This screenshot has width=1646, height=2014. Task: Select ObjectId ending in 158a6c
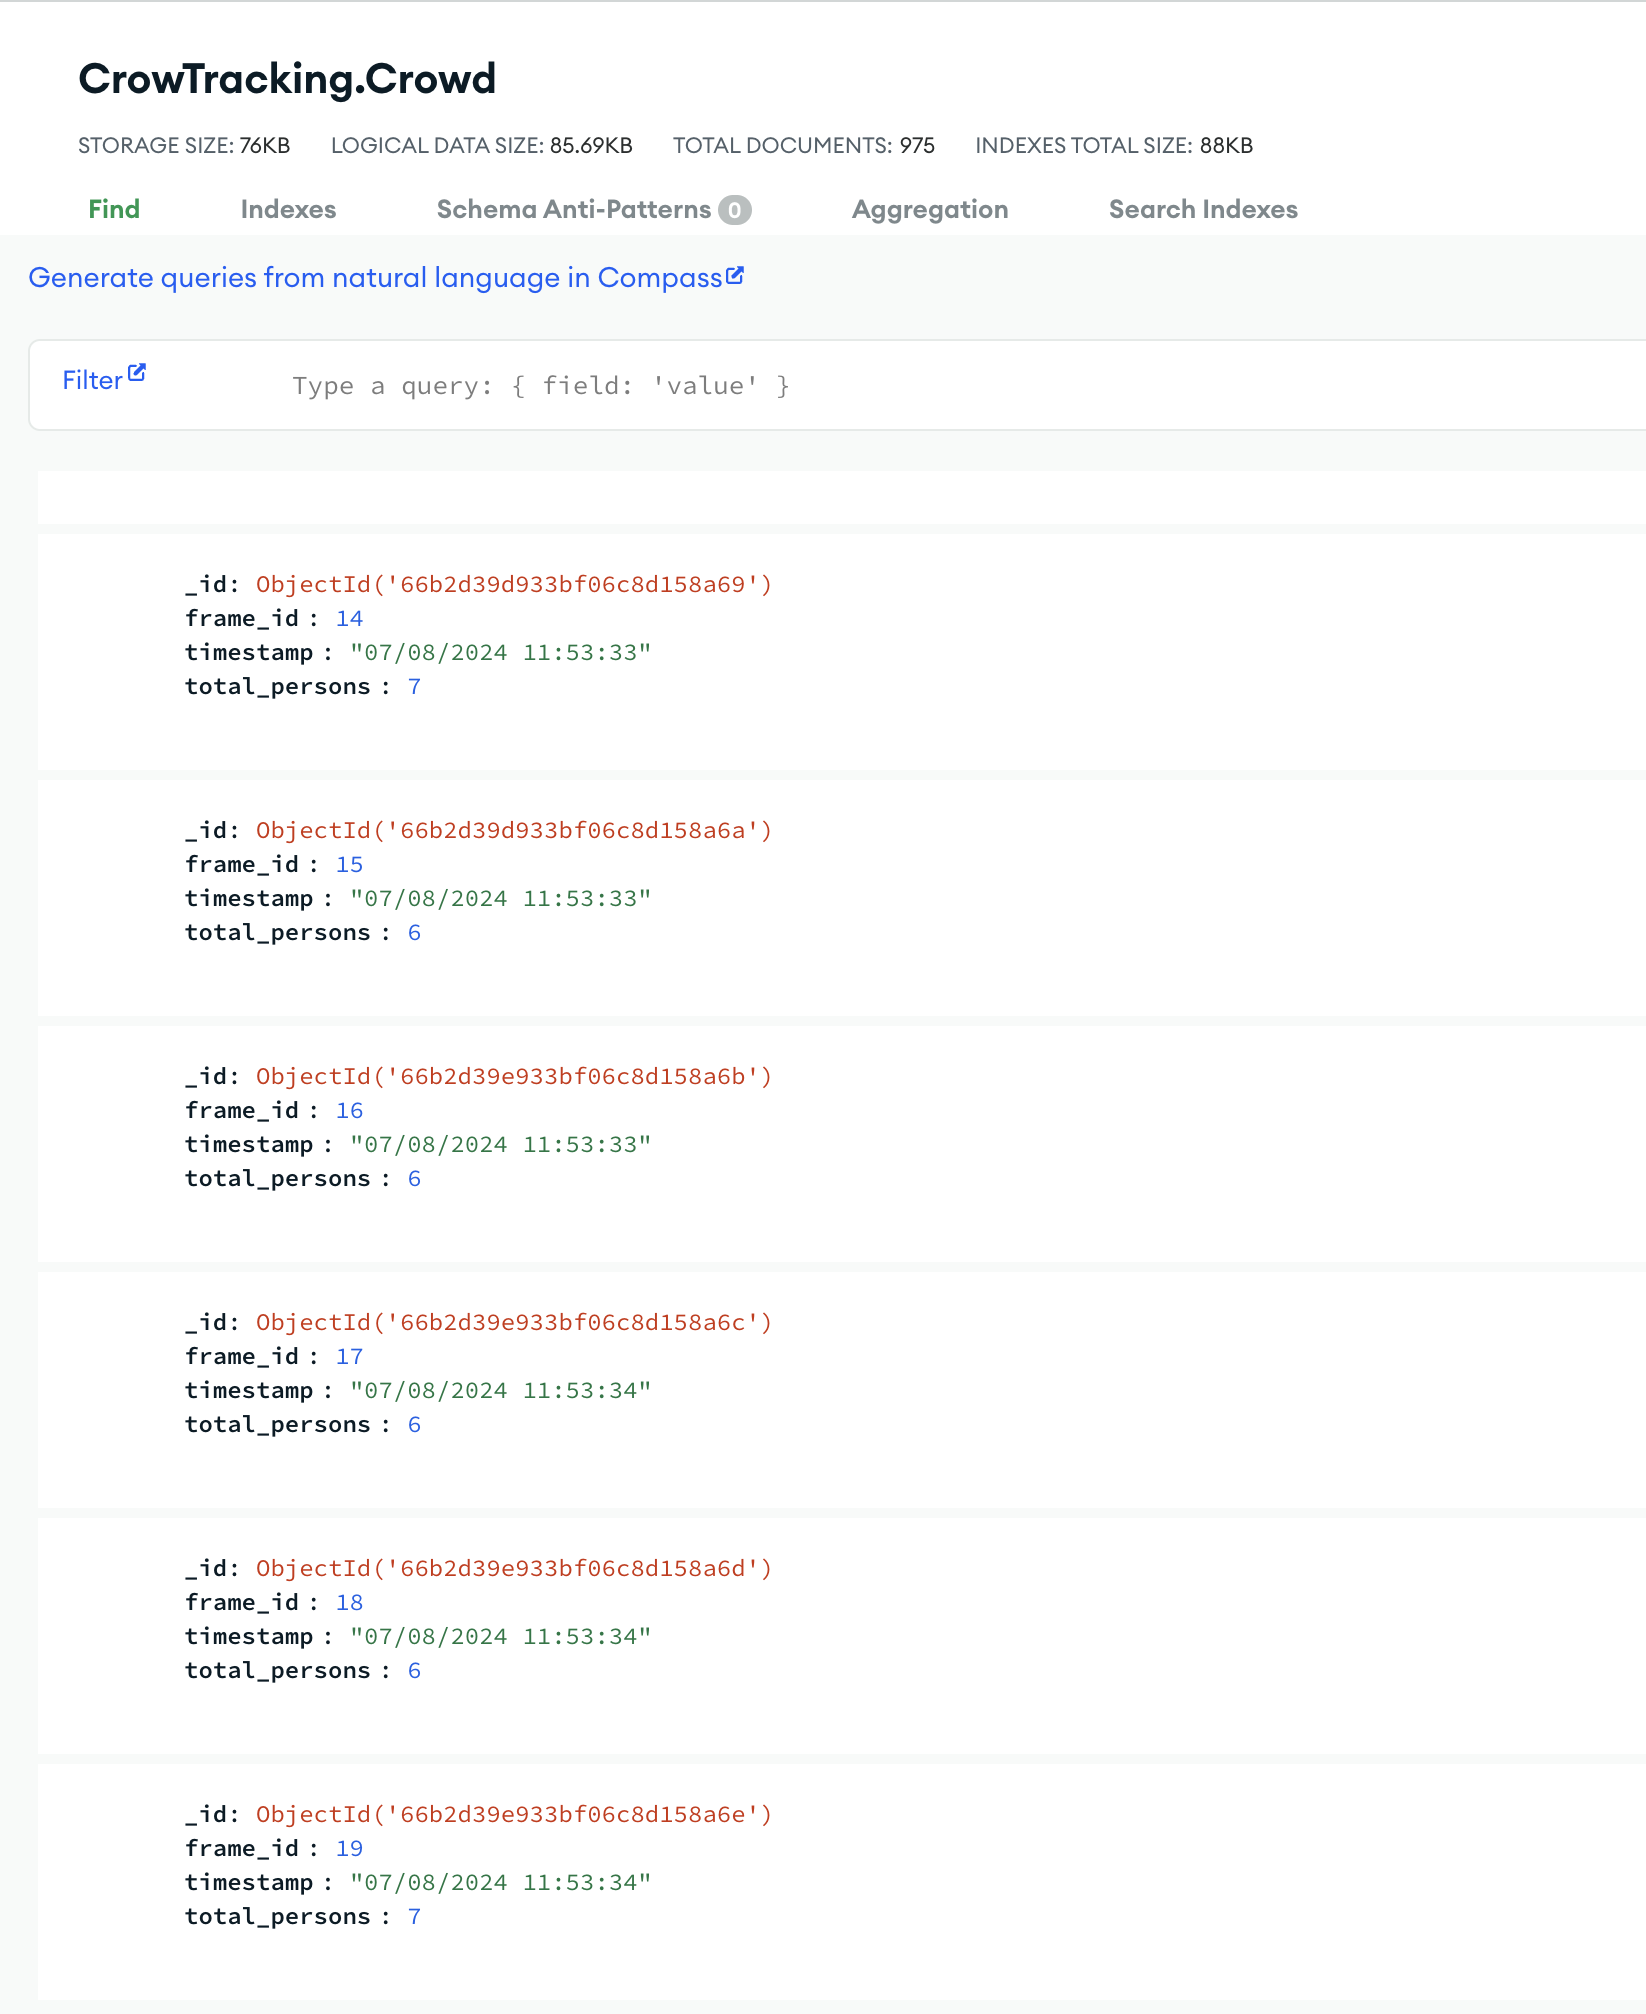click(515, 1322)
